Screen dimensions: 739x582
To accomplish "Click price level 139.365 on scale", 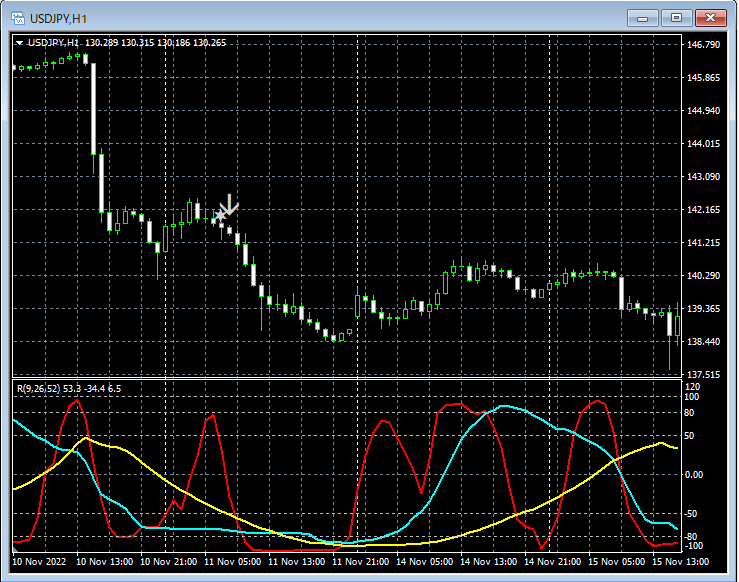I will 704,309.
